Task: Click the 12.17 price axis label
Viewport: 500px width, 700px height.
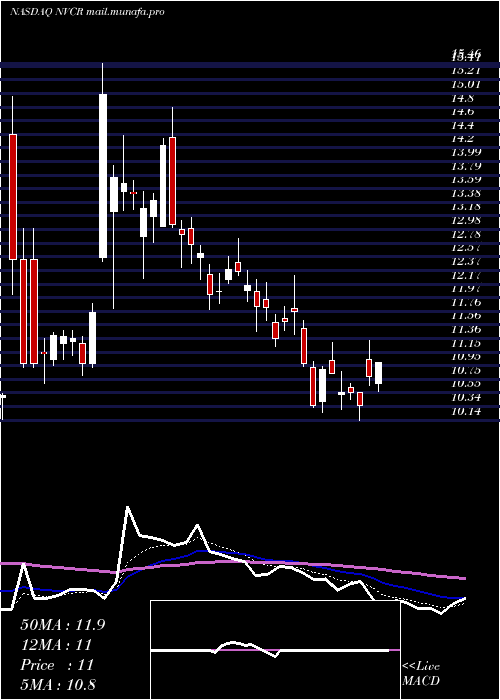Action: pos(466,275)
